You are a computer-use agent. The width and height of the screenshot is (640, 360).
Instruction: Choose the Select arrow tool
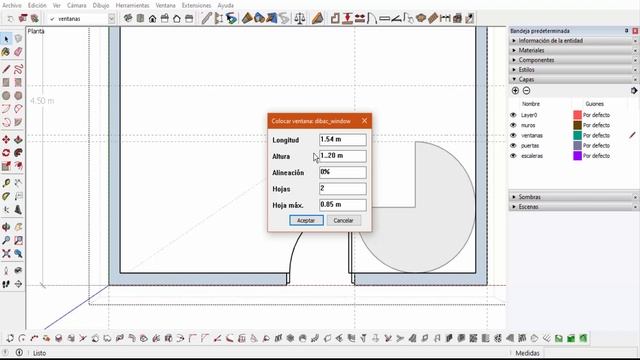pyautogui.click(x=6, y=39)
